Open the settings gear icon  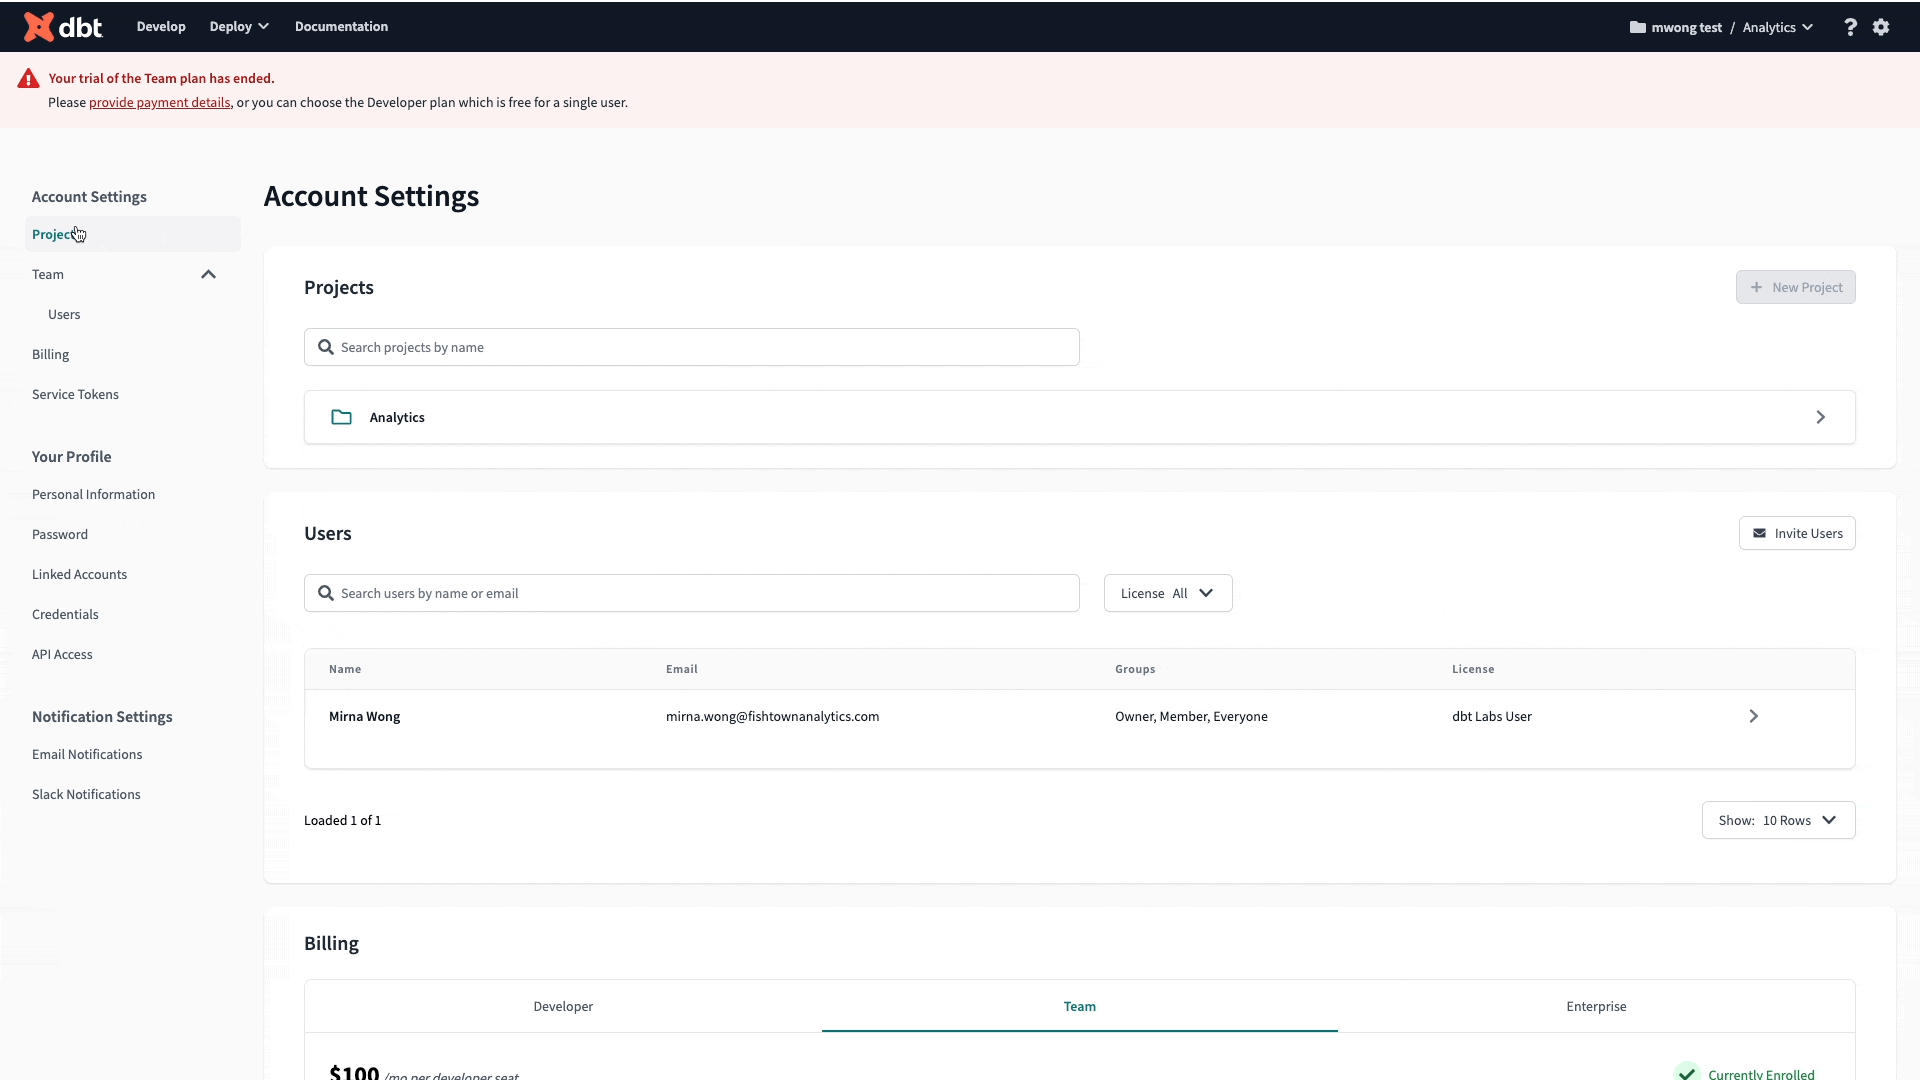point(1881,27)
